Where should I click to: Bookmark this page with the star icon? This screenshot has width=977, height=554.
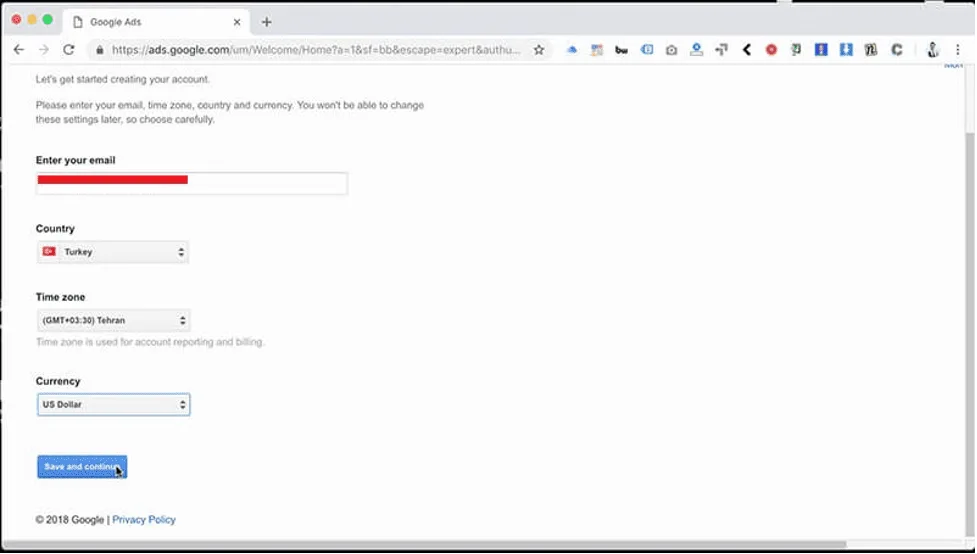[x=539, y=50]
